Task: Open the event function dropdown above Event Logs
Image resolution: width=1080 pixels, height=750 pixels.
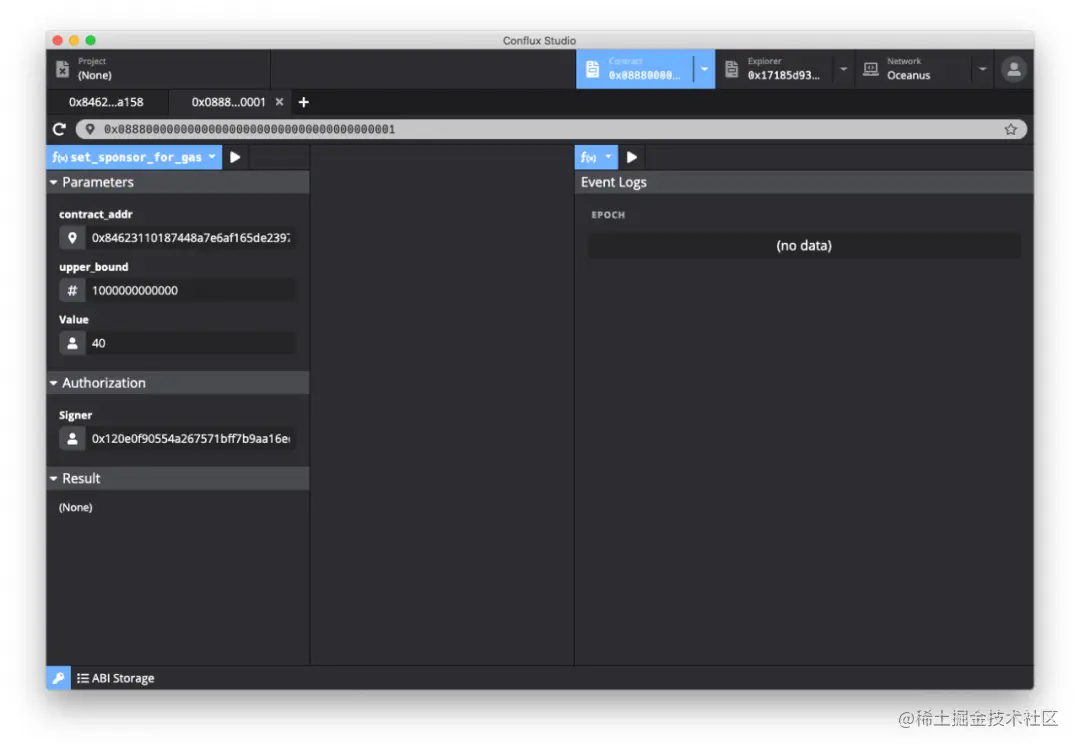Action: (x=596, y=157)
